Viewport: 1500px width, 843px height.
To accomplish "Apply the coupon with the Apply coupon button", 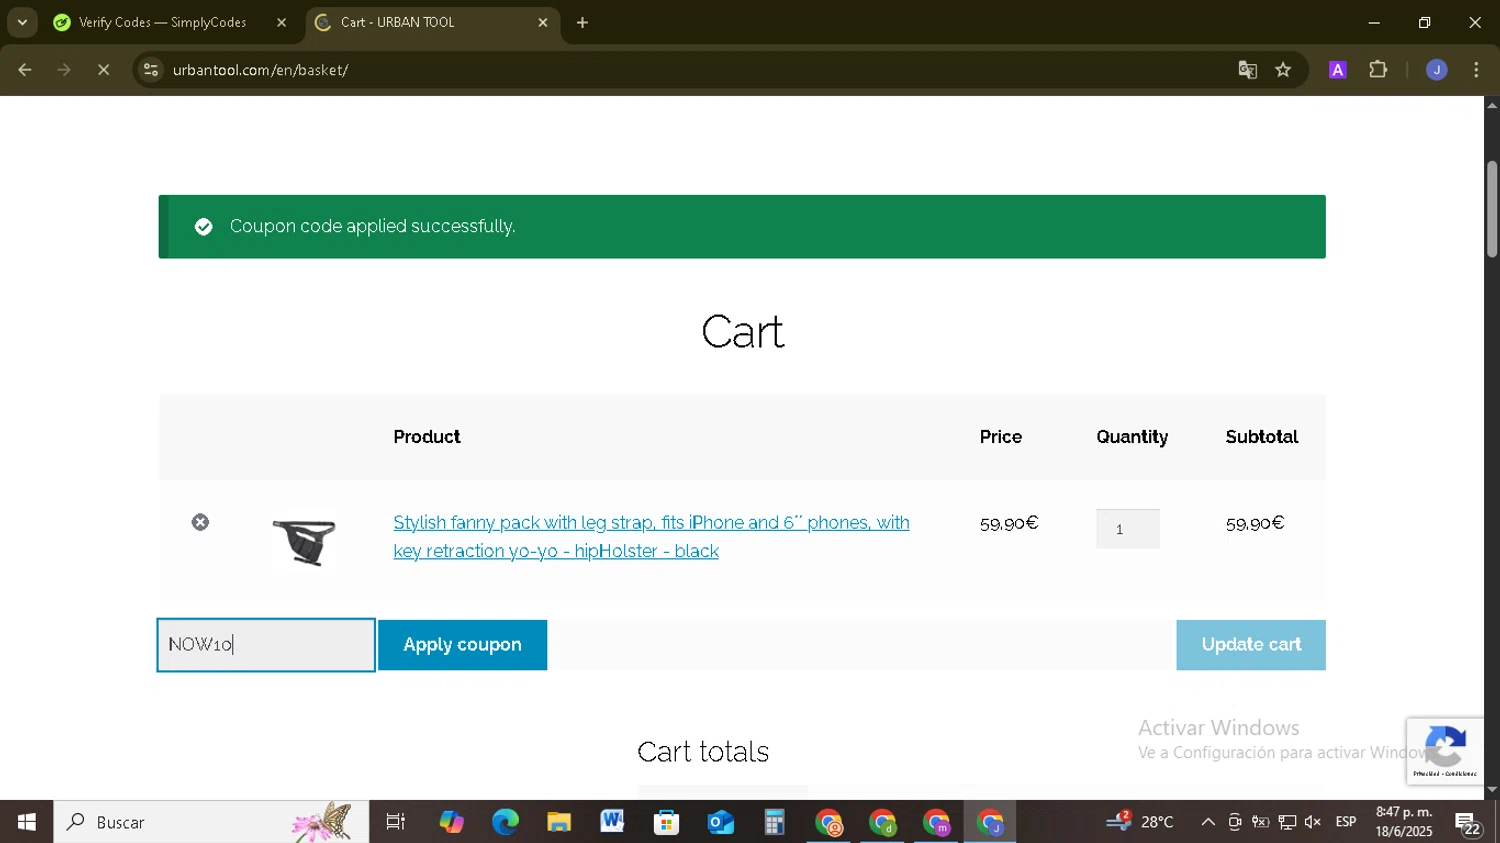I will 462,645.
